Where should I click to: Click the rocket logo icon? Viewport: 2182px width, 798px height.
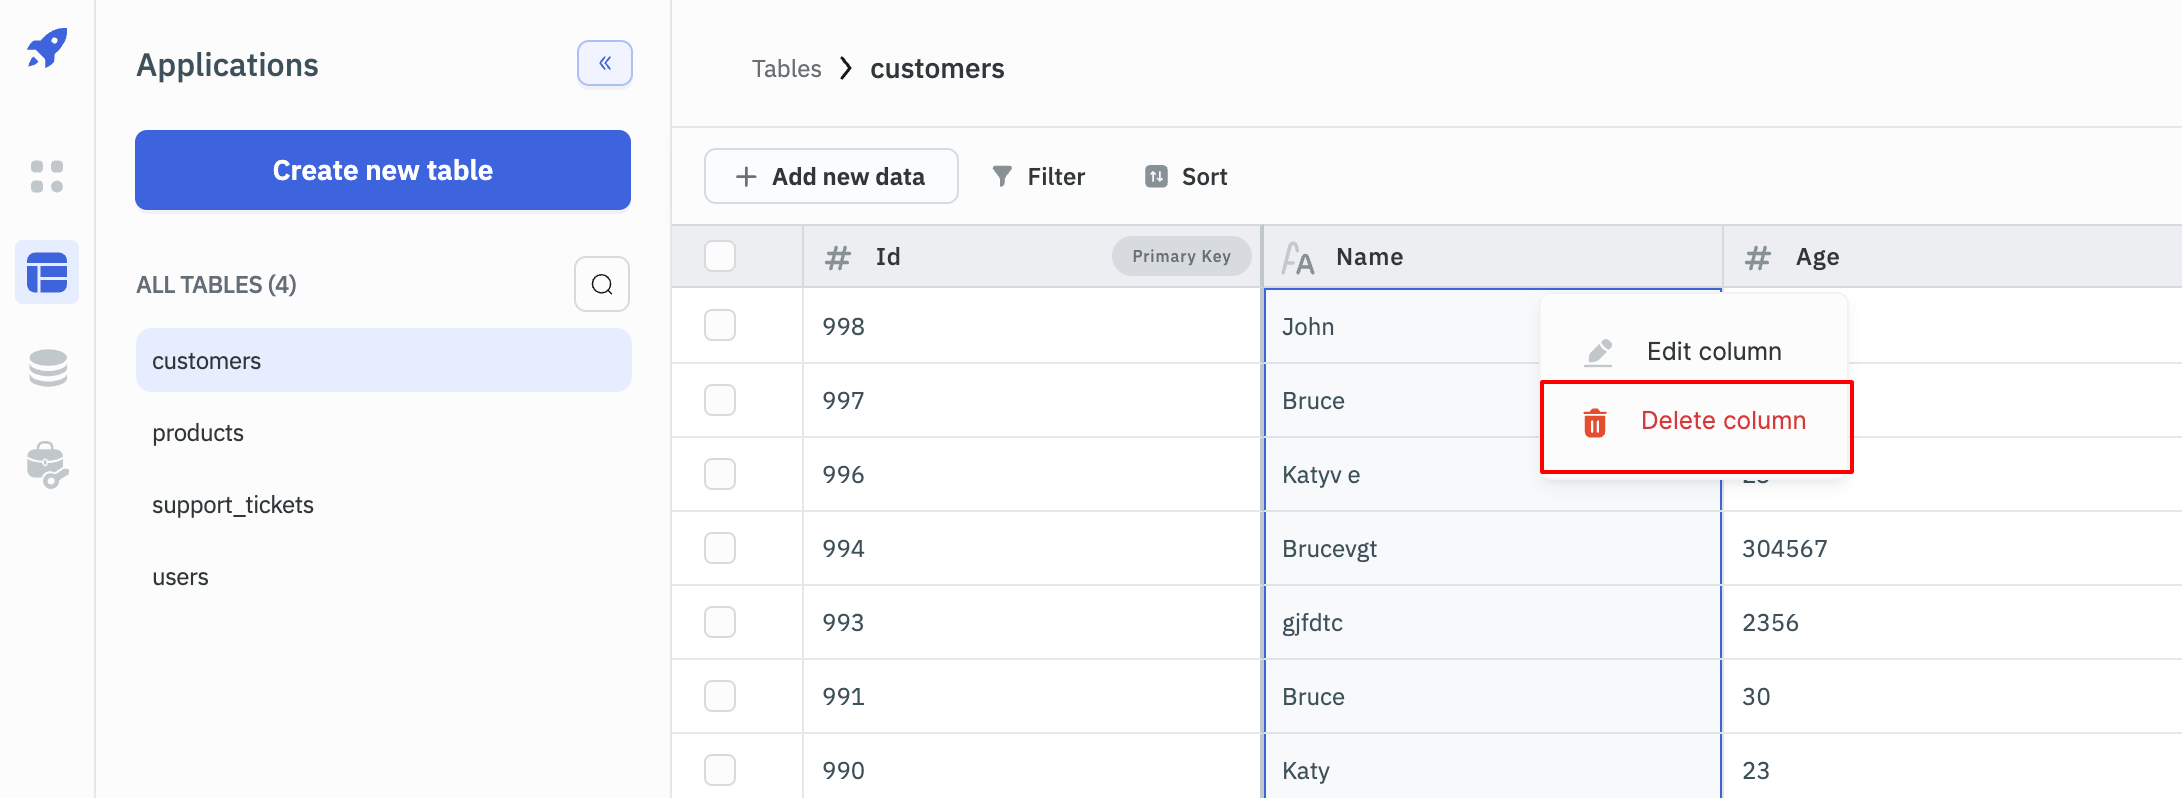pyautogui.click(x=47, y=48)
